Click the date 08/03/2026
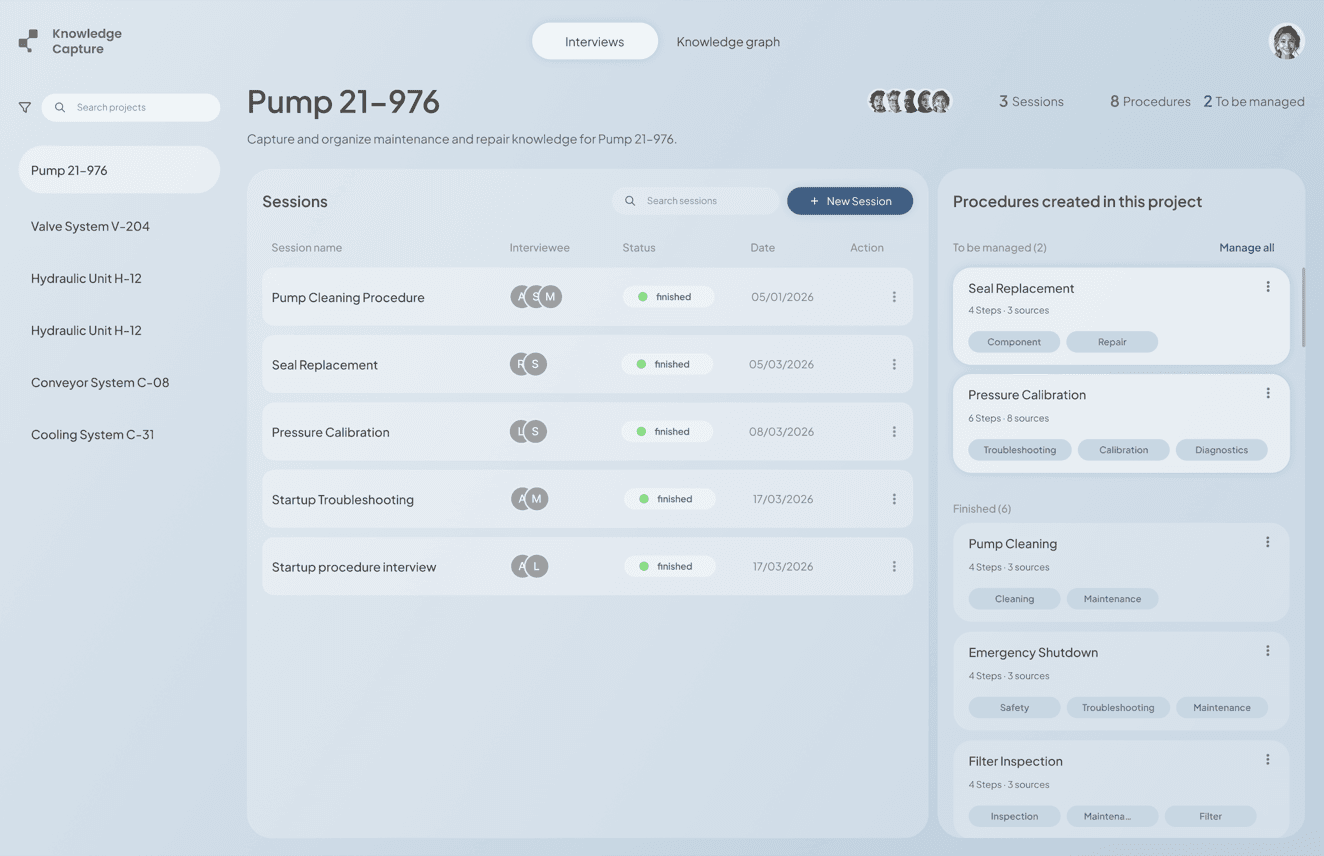The image size is (1324, 856). [781, 432]
